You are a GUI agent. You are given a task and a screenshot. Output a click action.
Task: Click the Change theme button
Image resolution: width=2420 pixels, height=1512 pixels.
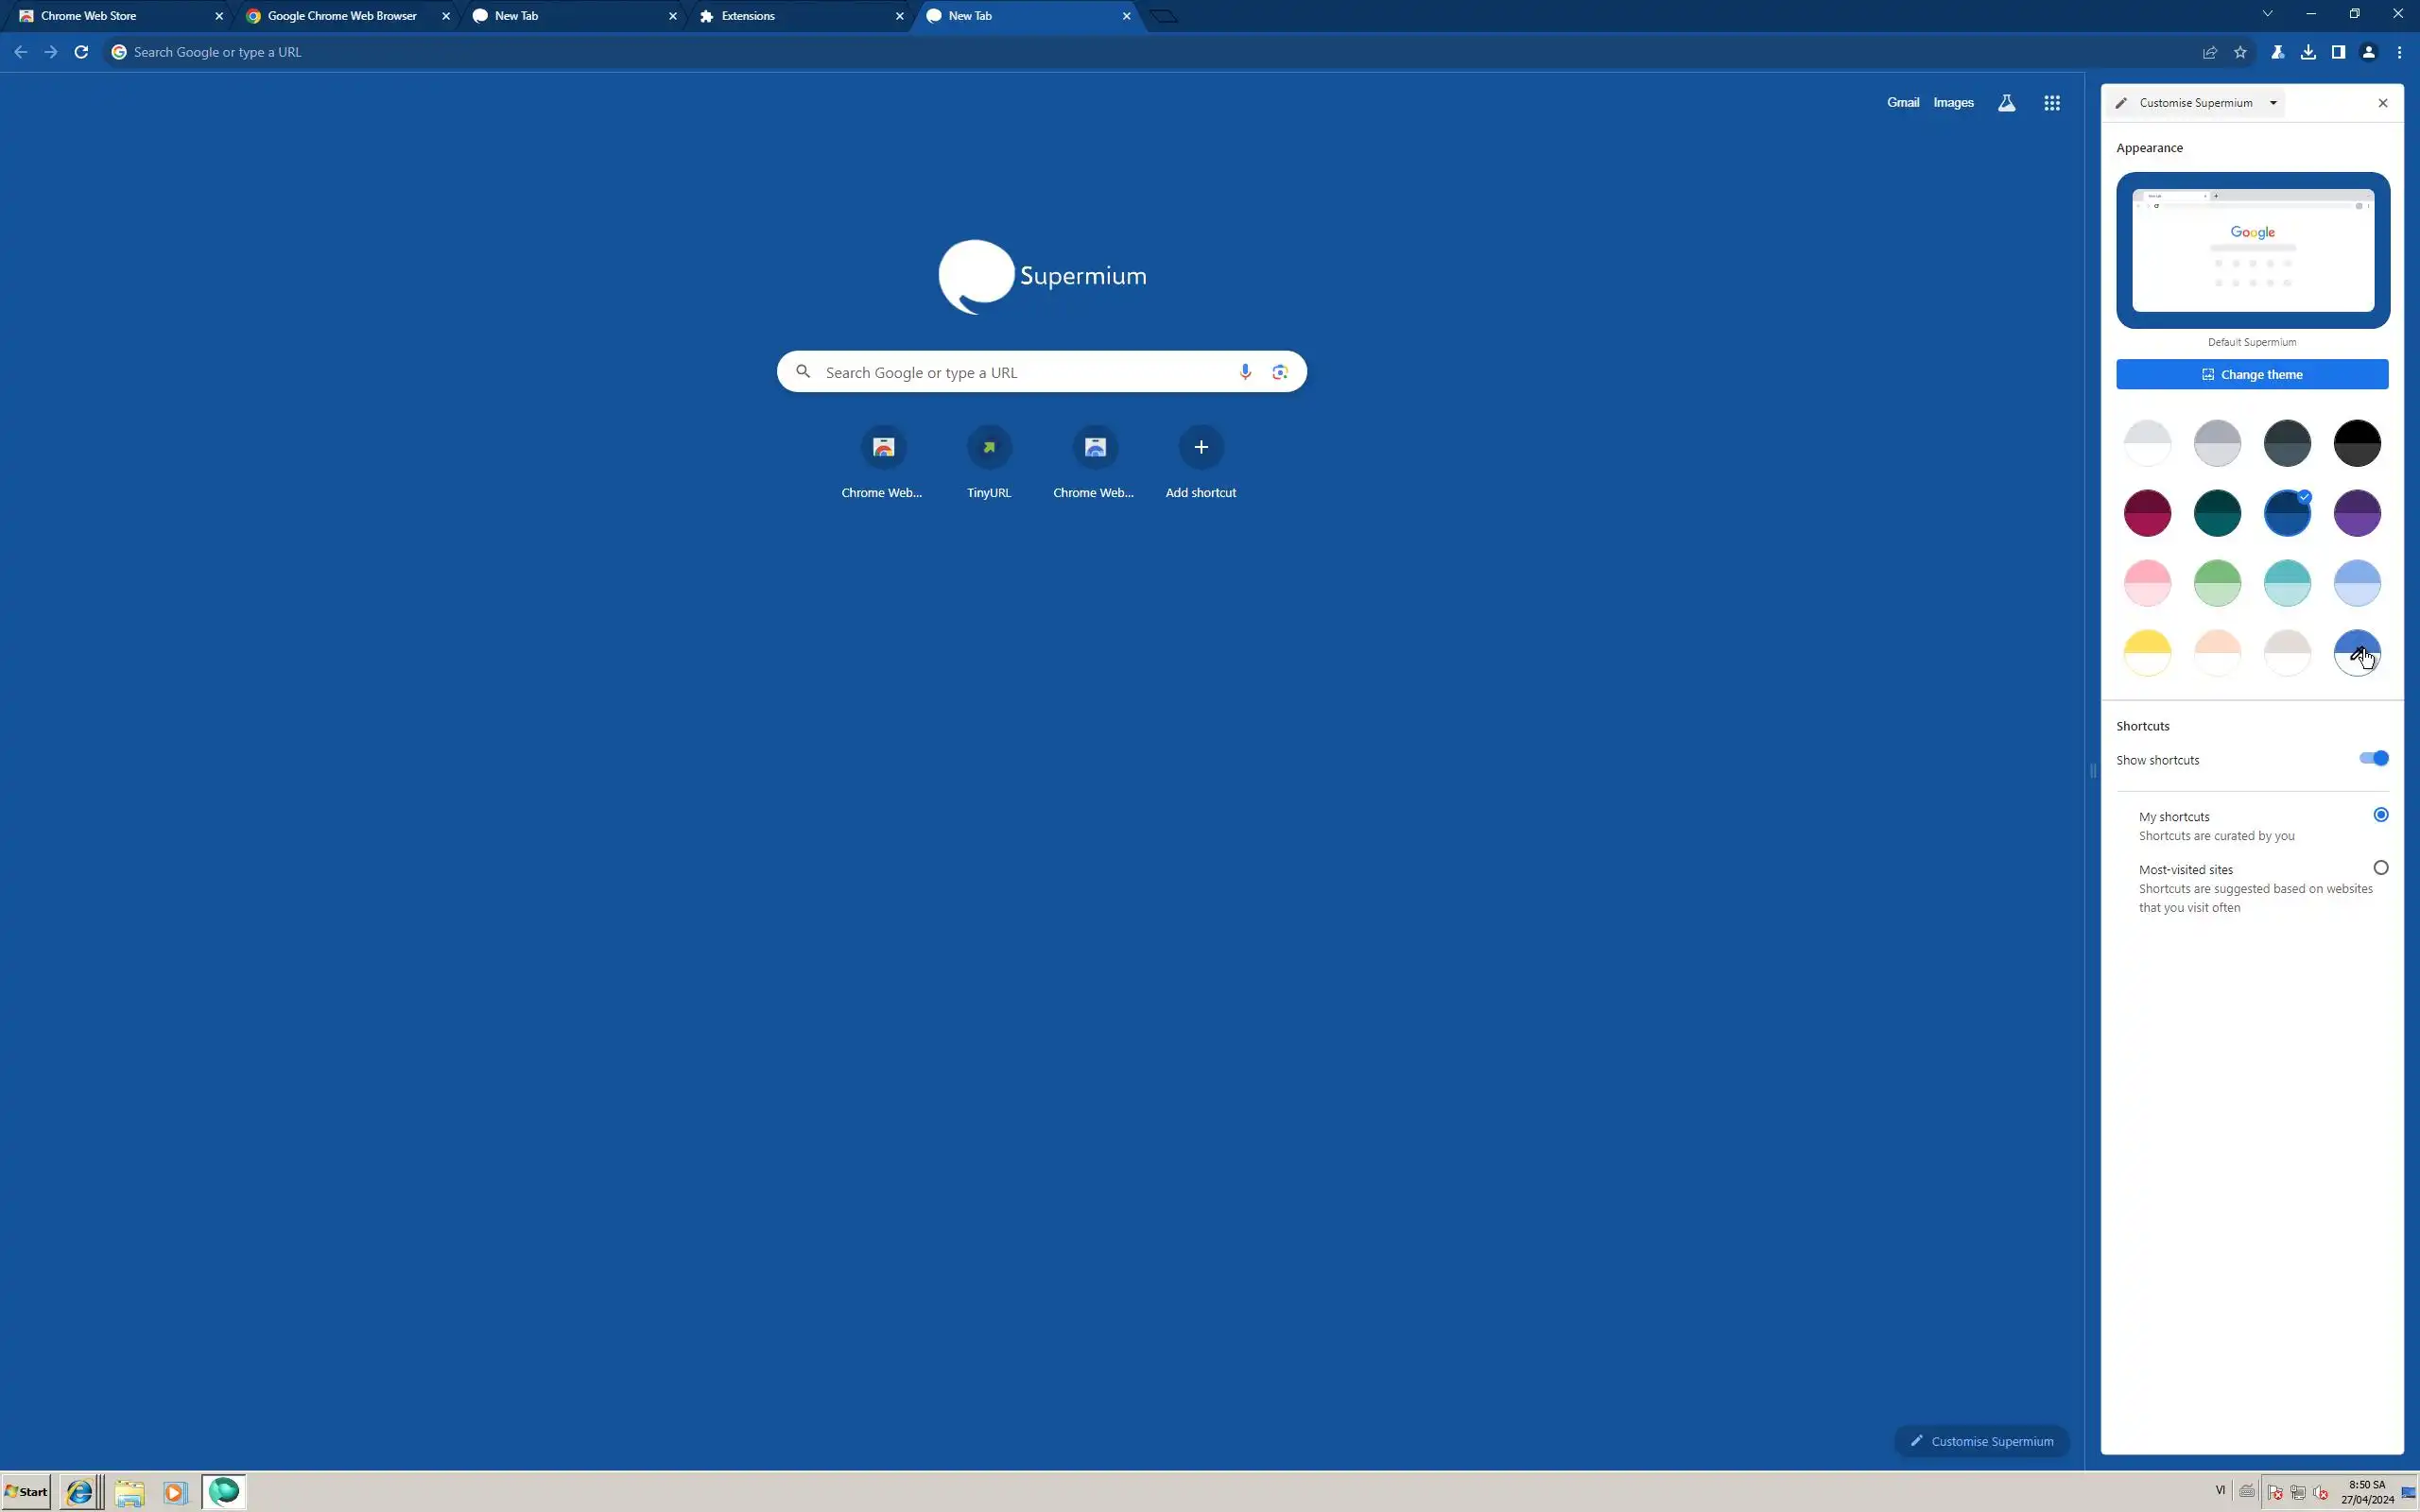coord(2252,374)
